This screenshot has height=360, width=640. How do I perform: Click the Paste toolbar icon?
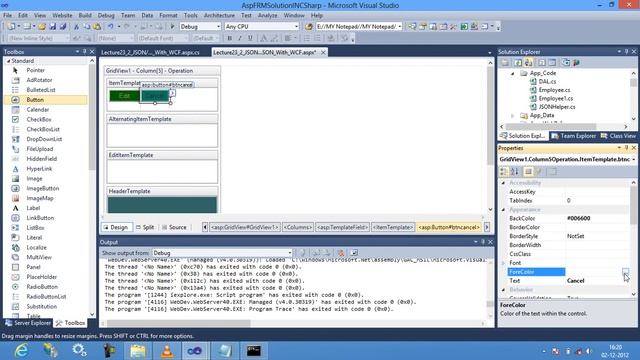point(97,27)
